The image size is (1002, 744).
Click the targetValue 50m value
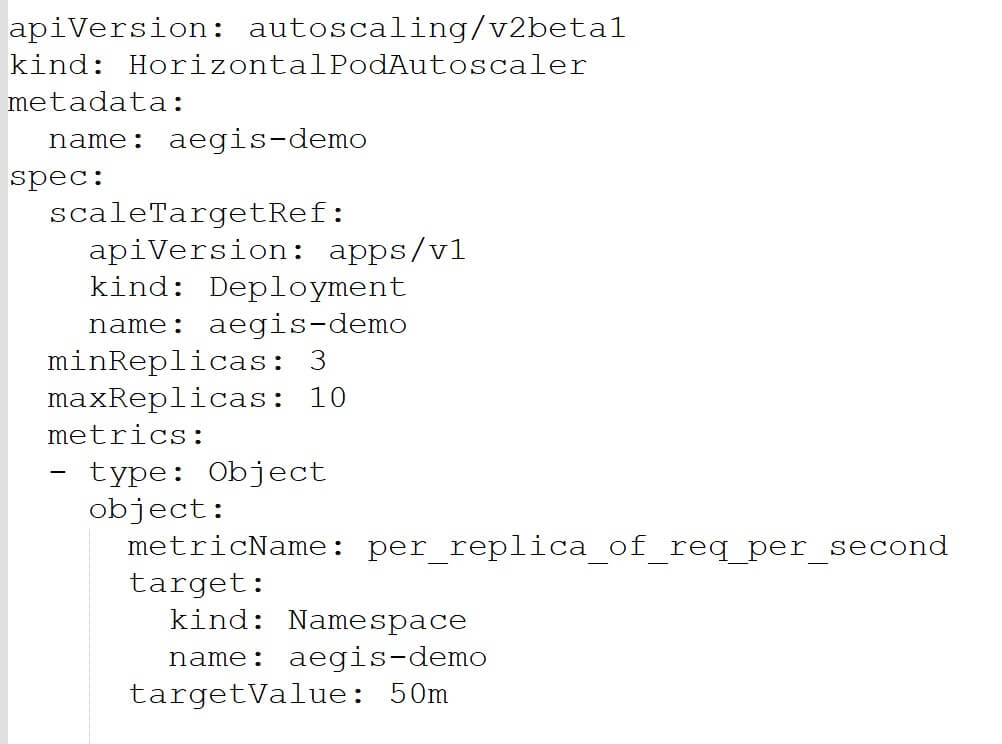tap(418, 694)
